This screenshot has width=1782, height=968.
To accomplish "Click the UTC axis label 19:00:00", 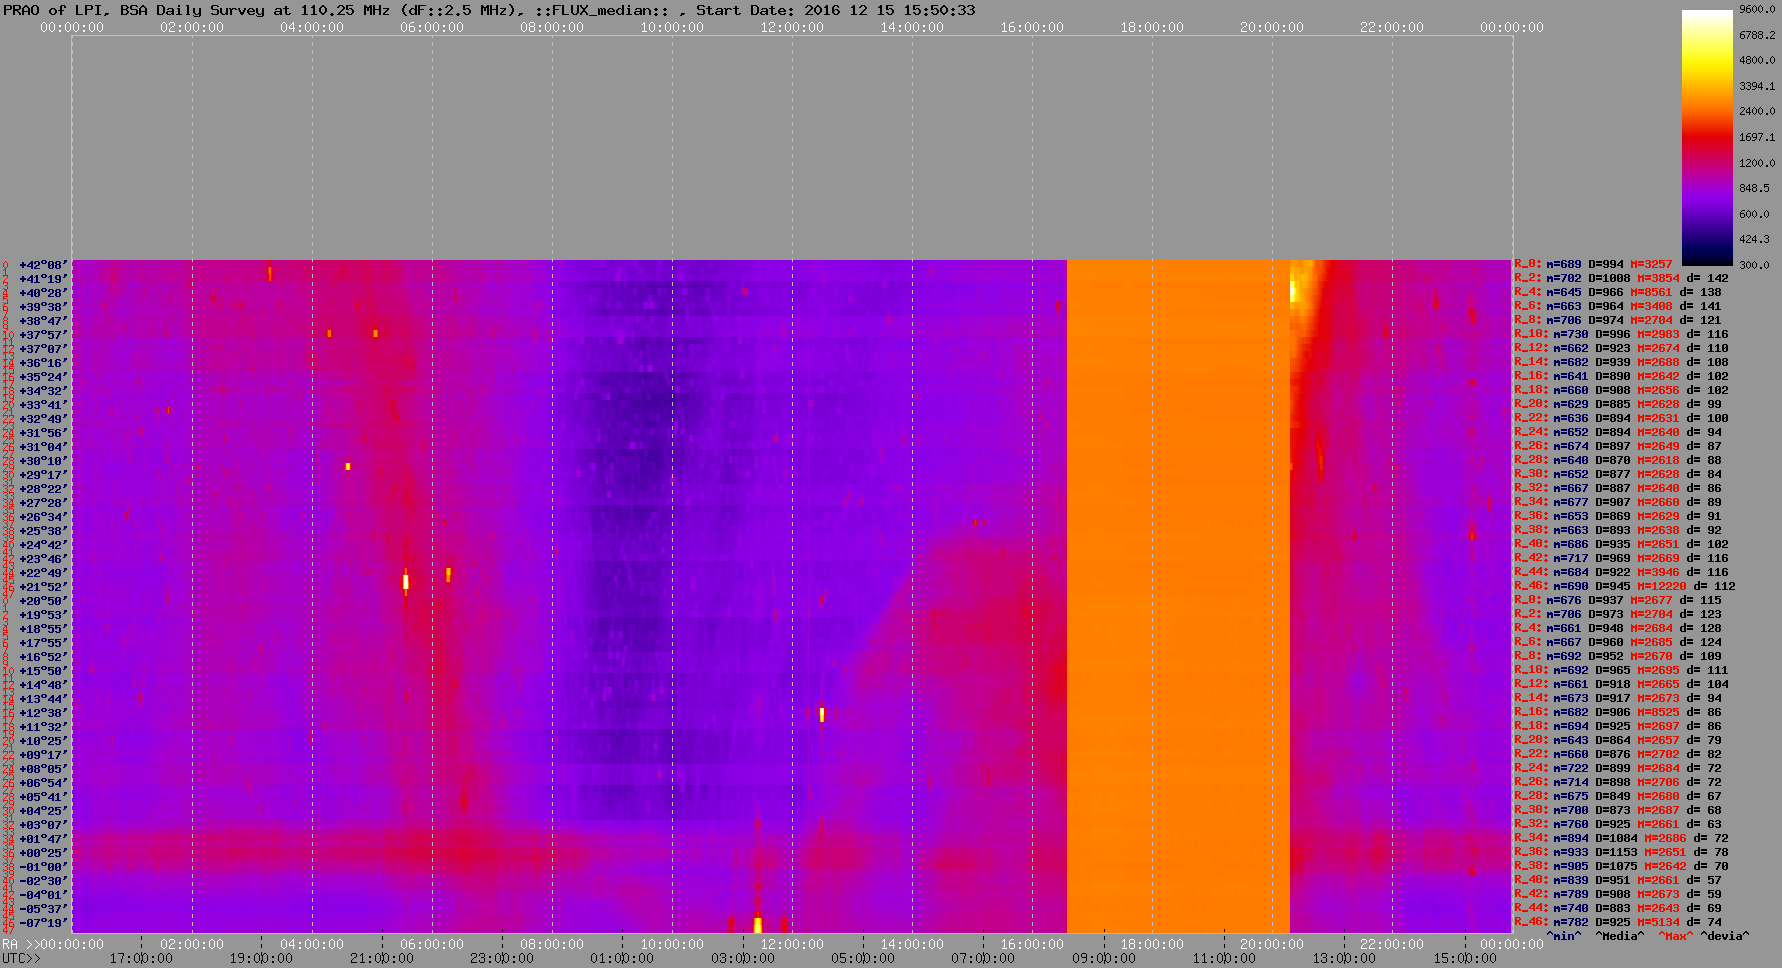I will [261, 958].
